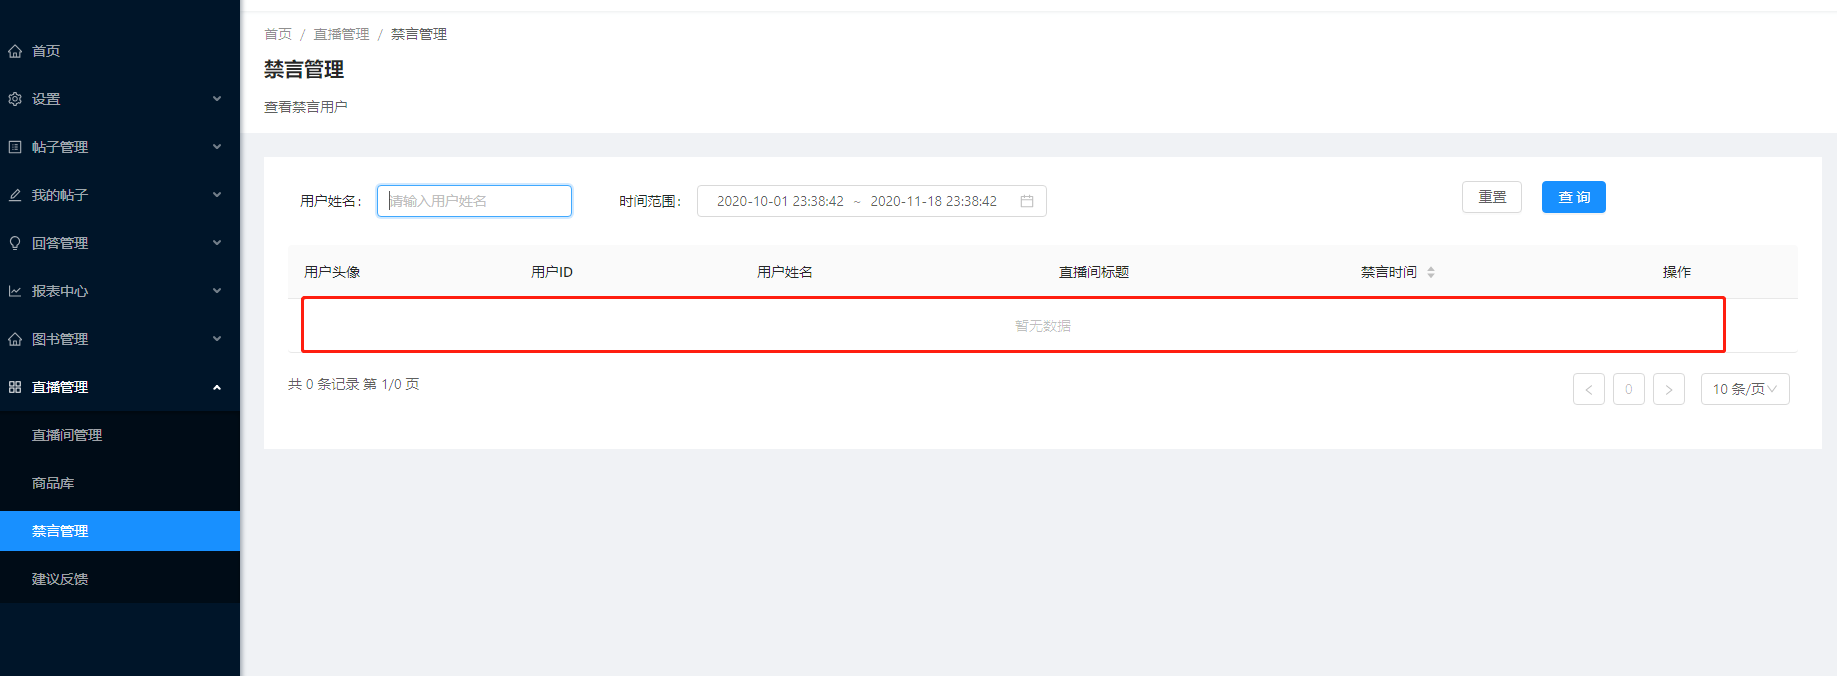Expand the 图书管理 chevron
This screenshot has height=676, width=1837.
[217, 339]
